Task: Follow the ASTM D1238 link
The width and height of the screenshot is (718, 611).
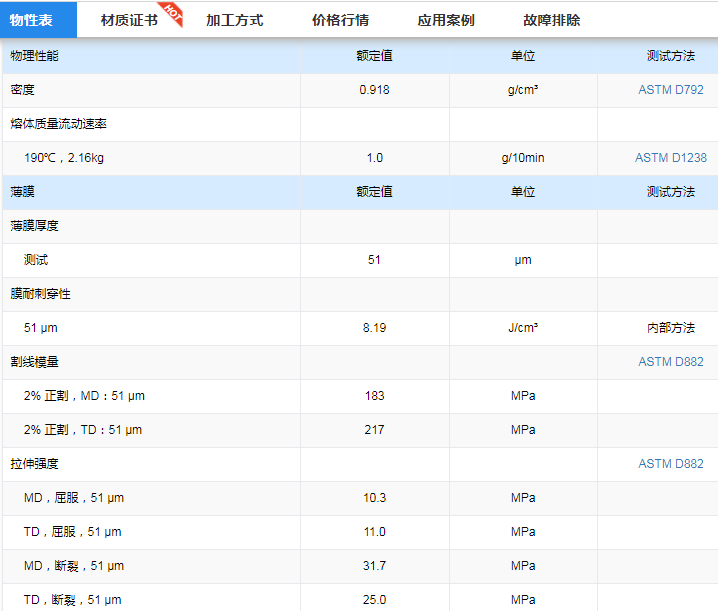Action: 670,158
